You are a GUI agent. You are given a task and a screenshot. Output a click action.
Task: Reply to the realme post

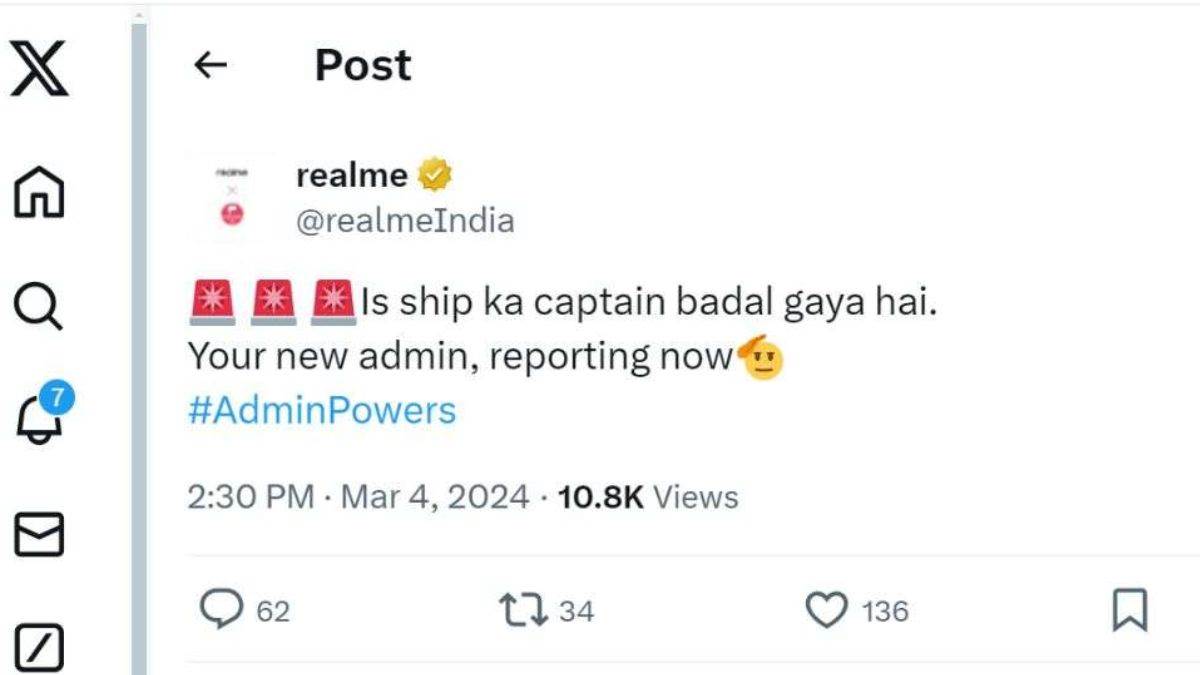(x=222, y=608)
